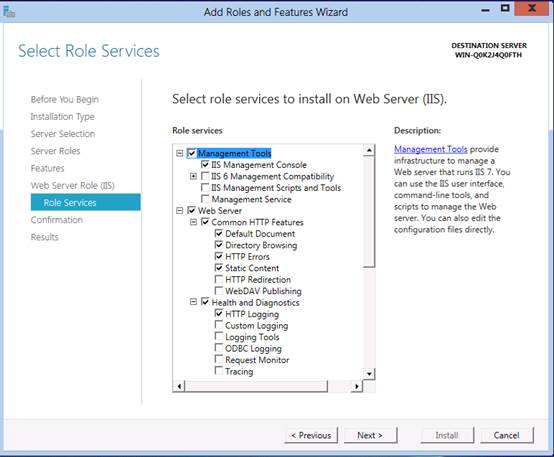Click the Next button
554x457 pixels.
370,435
